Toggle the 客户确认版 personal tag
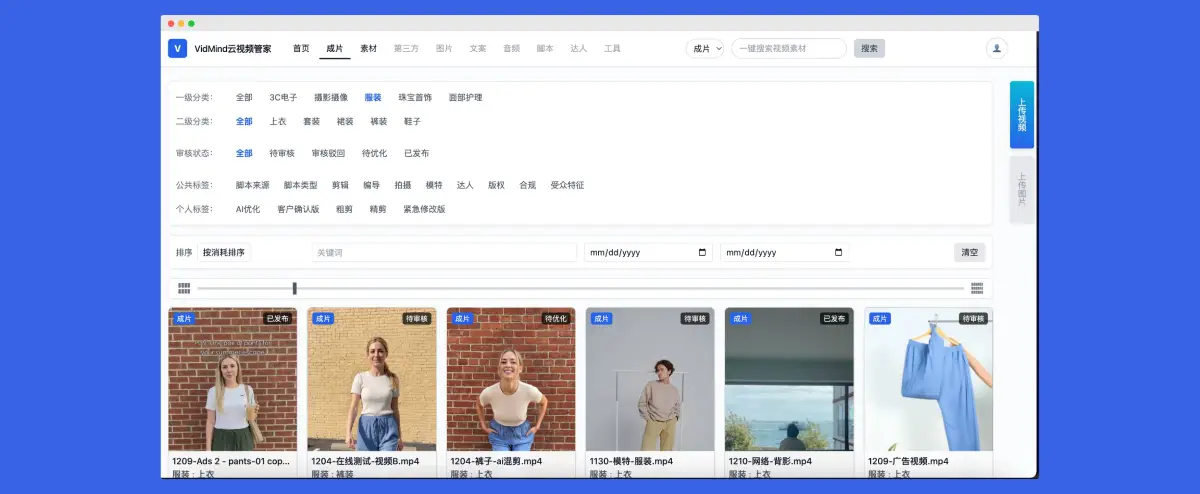The height and width of the screenshot is (494, 1200). (x=298, y=209)
